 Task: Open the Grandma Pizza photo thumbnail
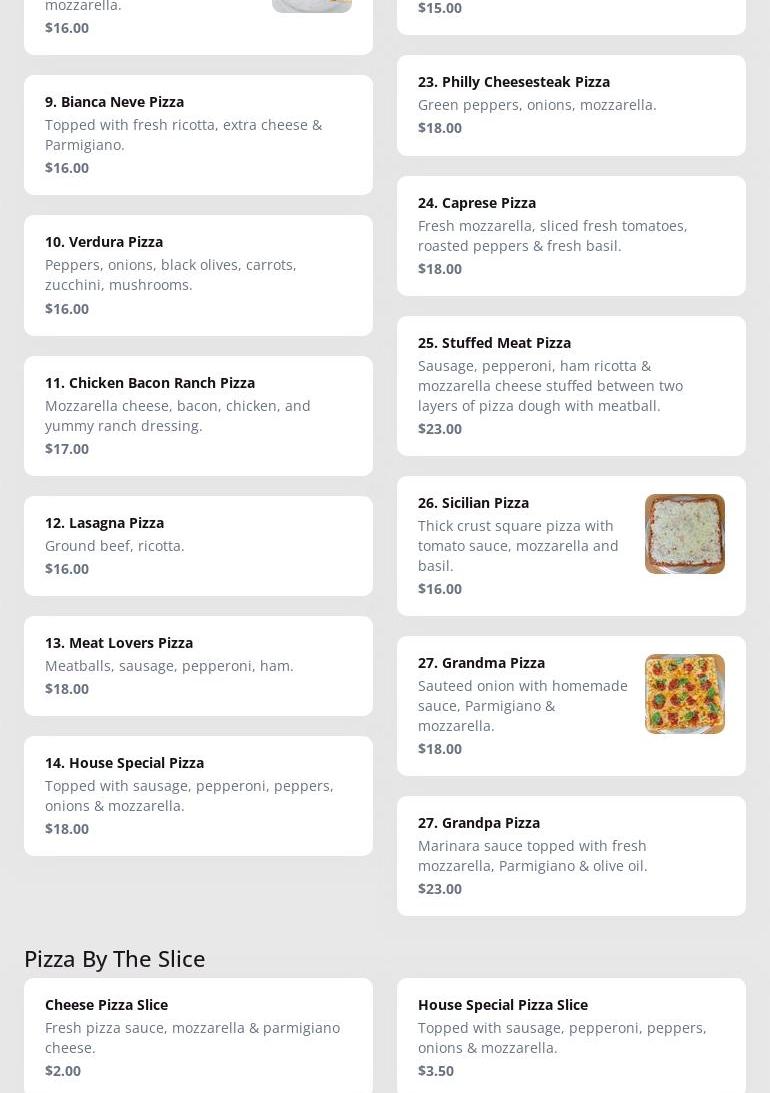pyautogui.click(x=684, y=694)
